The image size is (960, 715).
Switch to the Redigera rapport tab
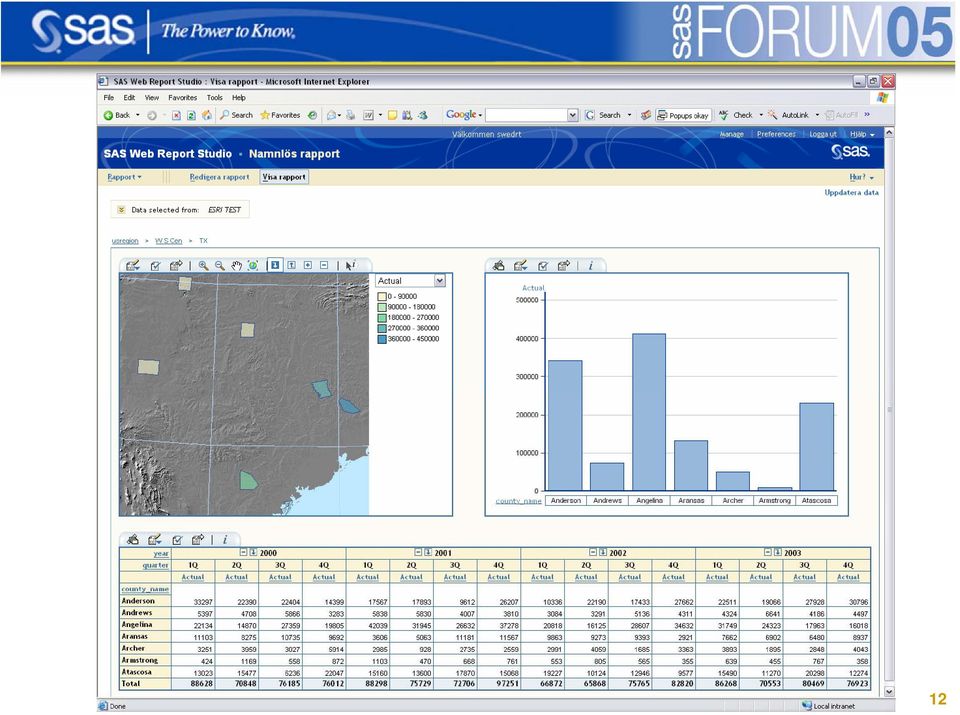219,177
